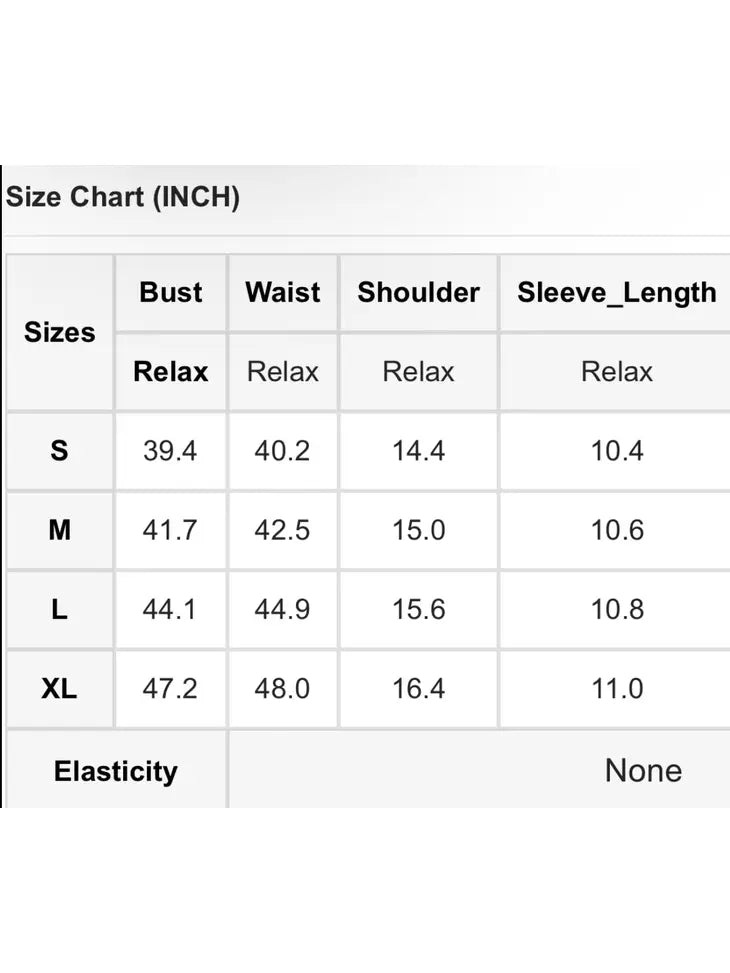The width and height of the screenshot is (730, 973).
Task: Click the Shoulder column header
Action: tap(418, 292)
